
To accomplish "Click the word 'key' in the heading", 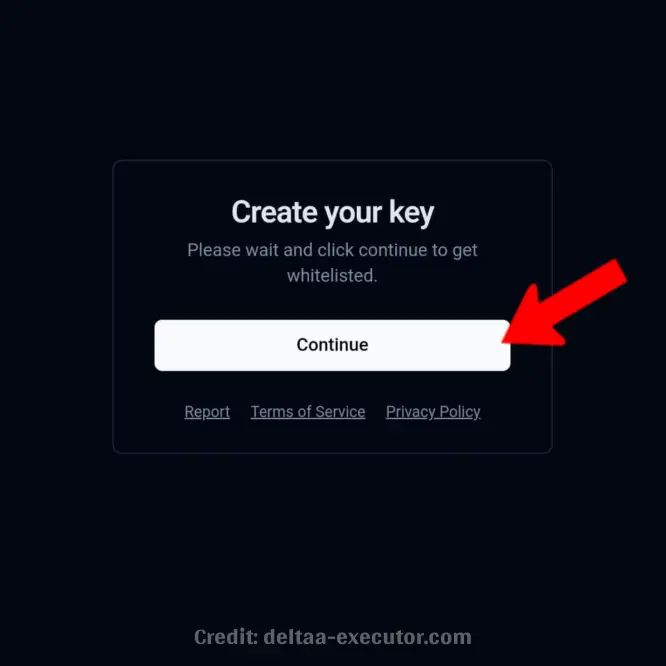I will (x=412, y=213).
